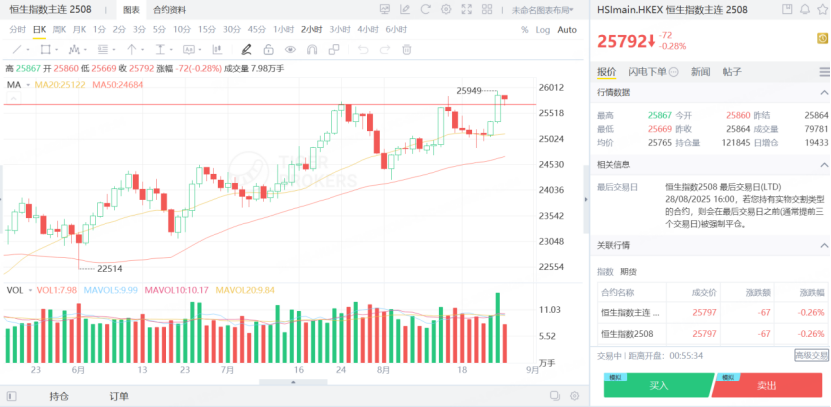
Task: Open the 帖子 tab
Action: click(x=732, y=72)
